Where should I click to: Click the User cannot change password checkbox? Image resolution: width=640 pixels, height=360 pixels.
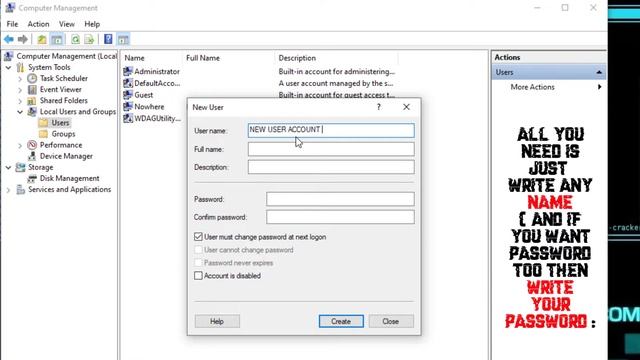pyautogui.click(x=198, y=250)
